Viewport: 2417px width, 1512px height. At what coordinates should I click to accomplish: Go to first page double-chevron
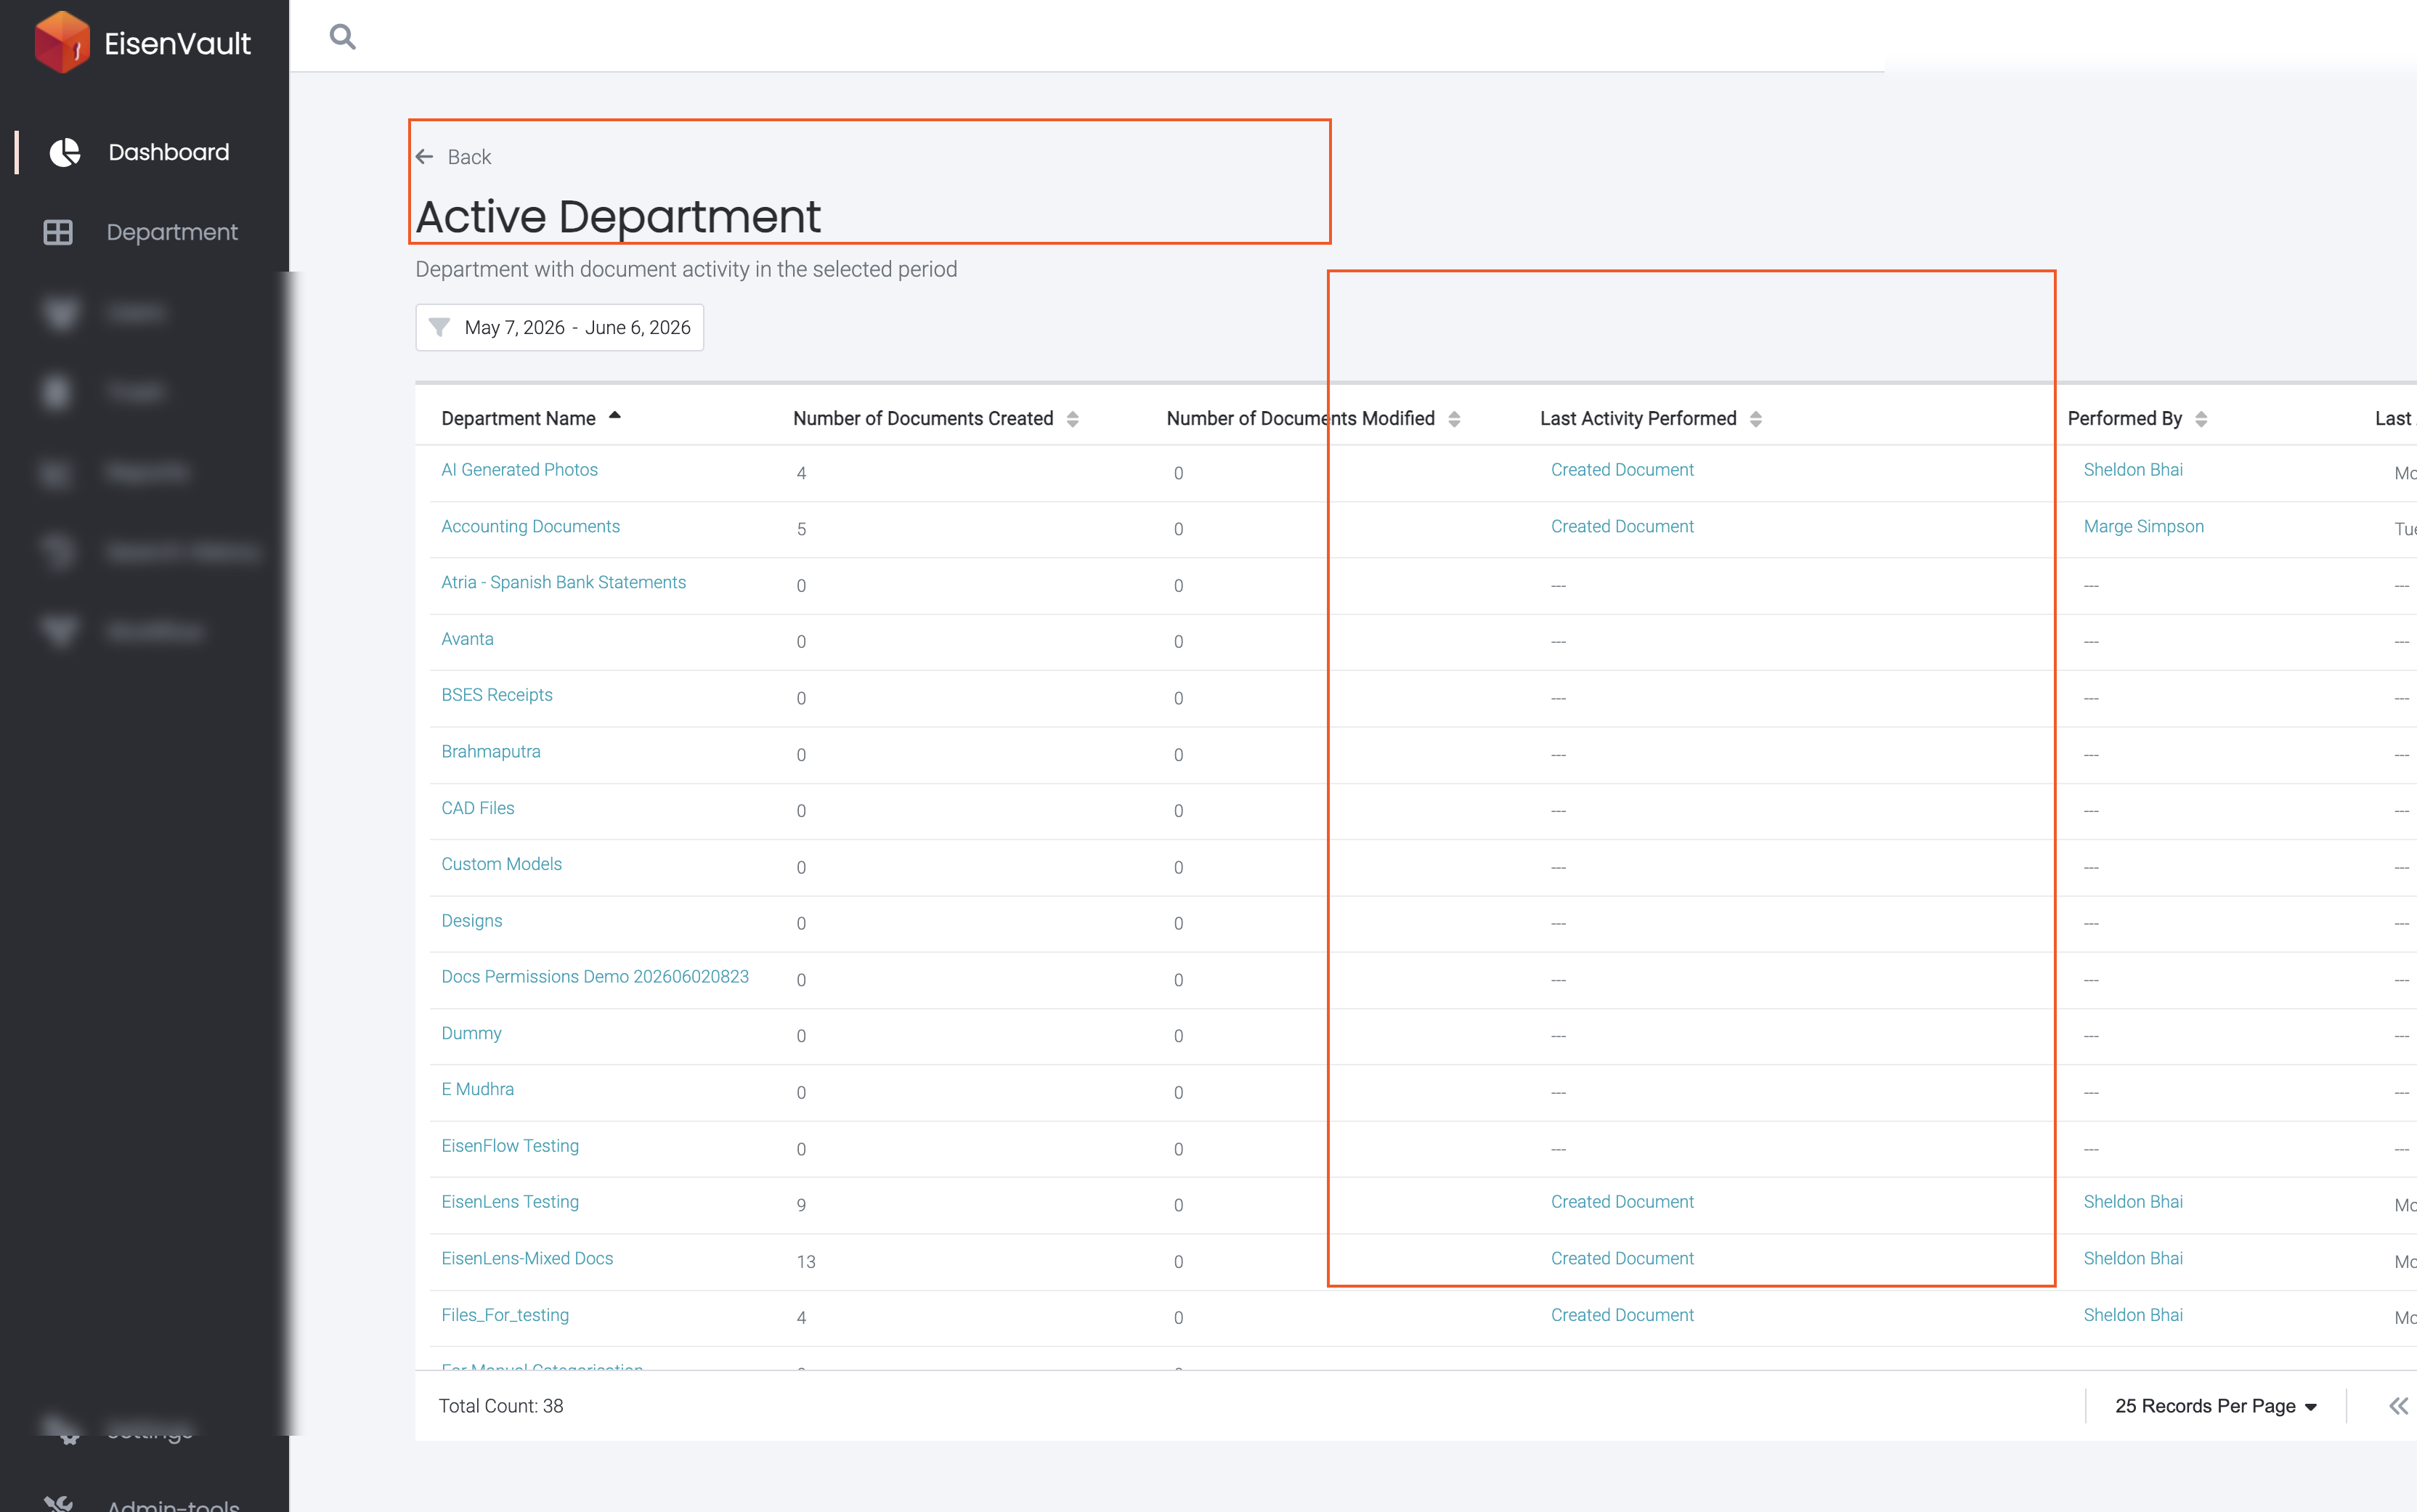pyautogui.click(x=2397, y=1405)
